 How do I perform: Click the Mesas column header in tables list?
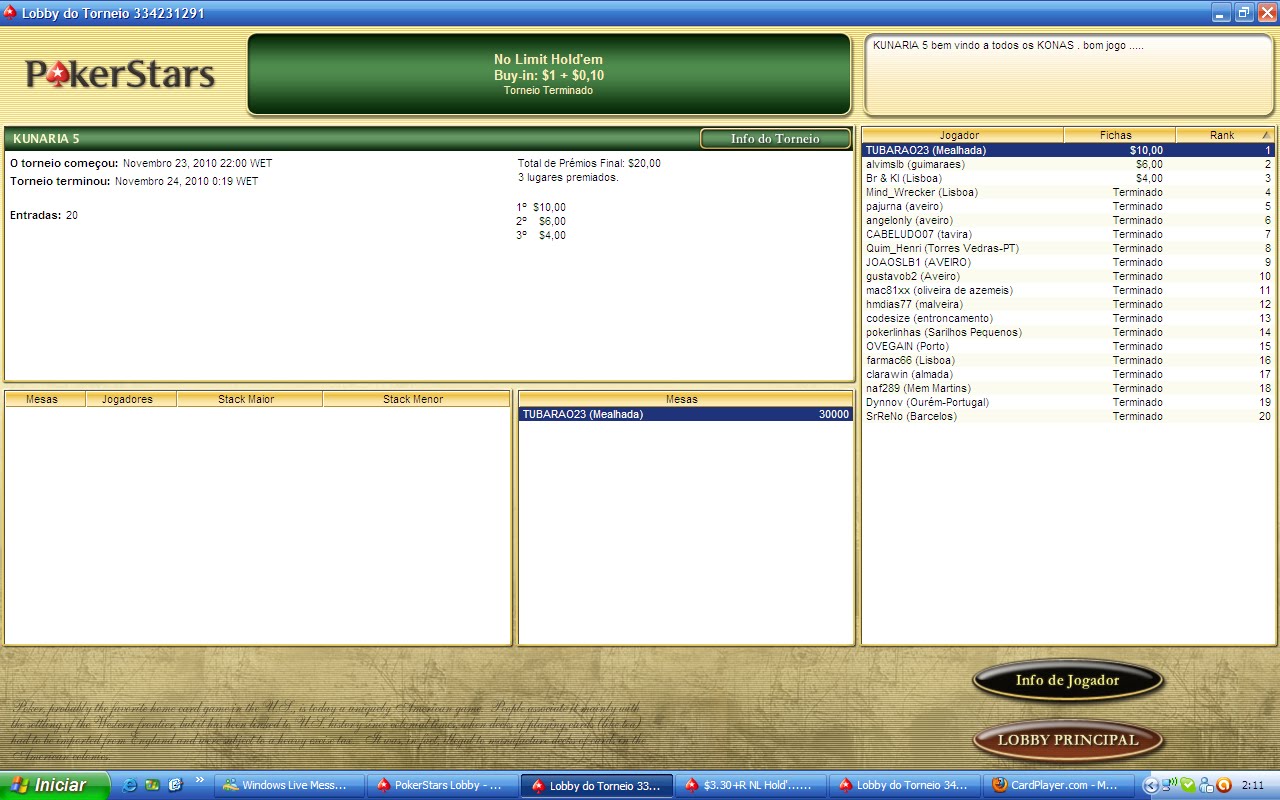(45, 399)
